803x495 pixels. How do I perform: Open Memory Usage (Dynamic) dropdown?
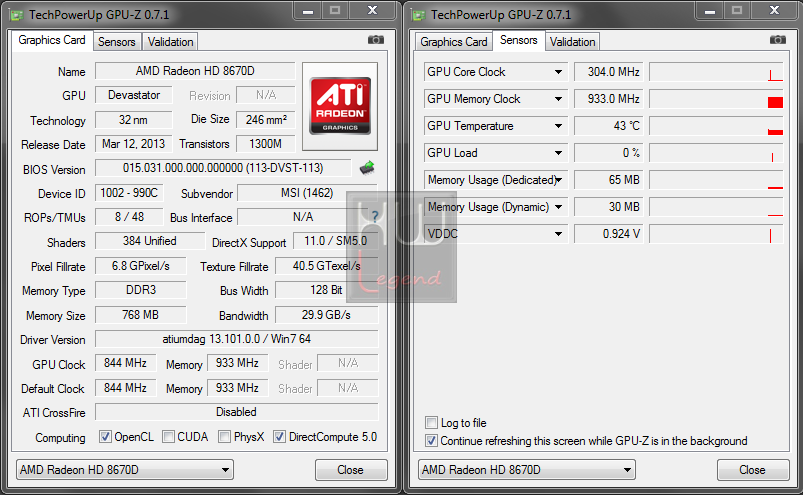(x=558, y=207)
